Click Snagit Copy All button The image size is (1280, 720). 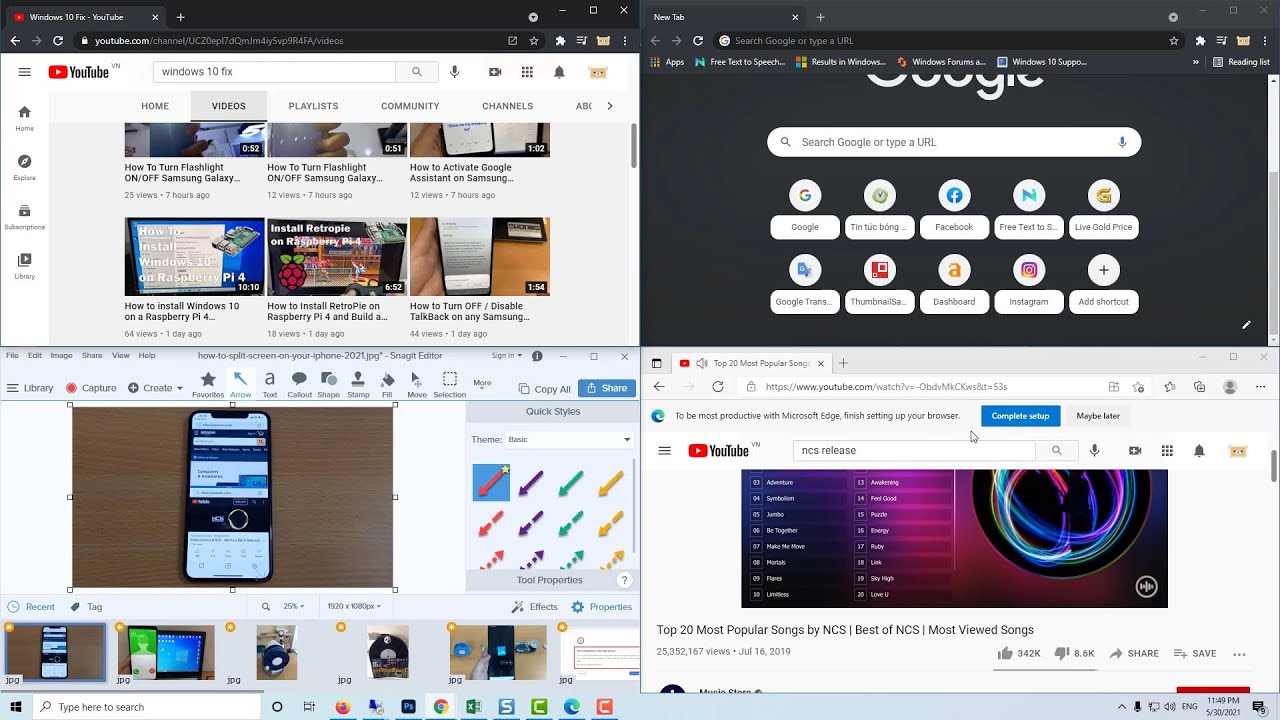(x=544, y=389)
